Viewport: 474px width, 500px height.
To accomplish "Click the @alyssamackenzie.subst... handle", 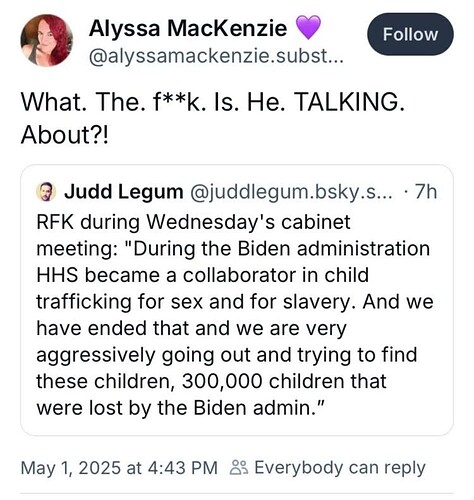I will coord(216,56).
